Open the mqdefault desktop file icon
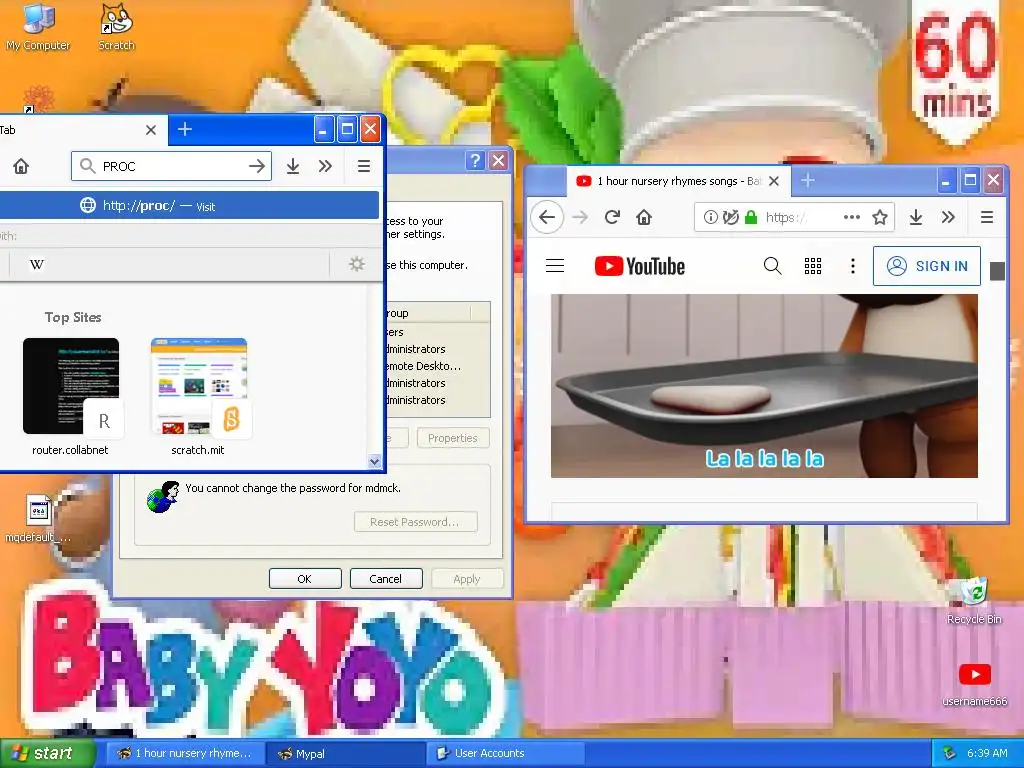Screen dimensions: 1024x768 (38, 519)
